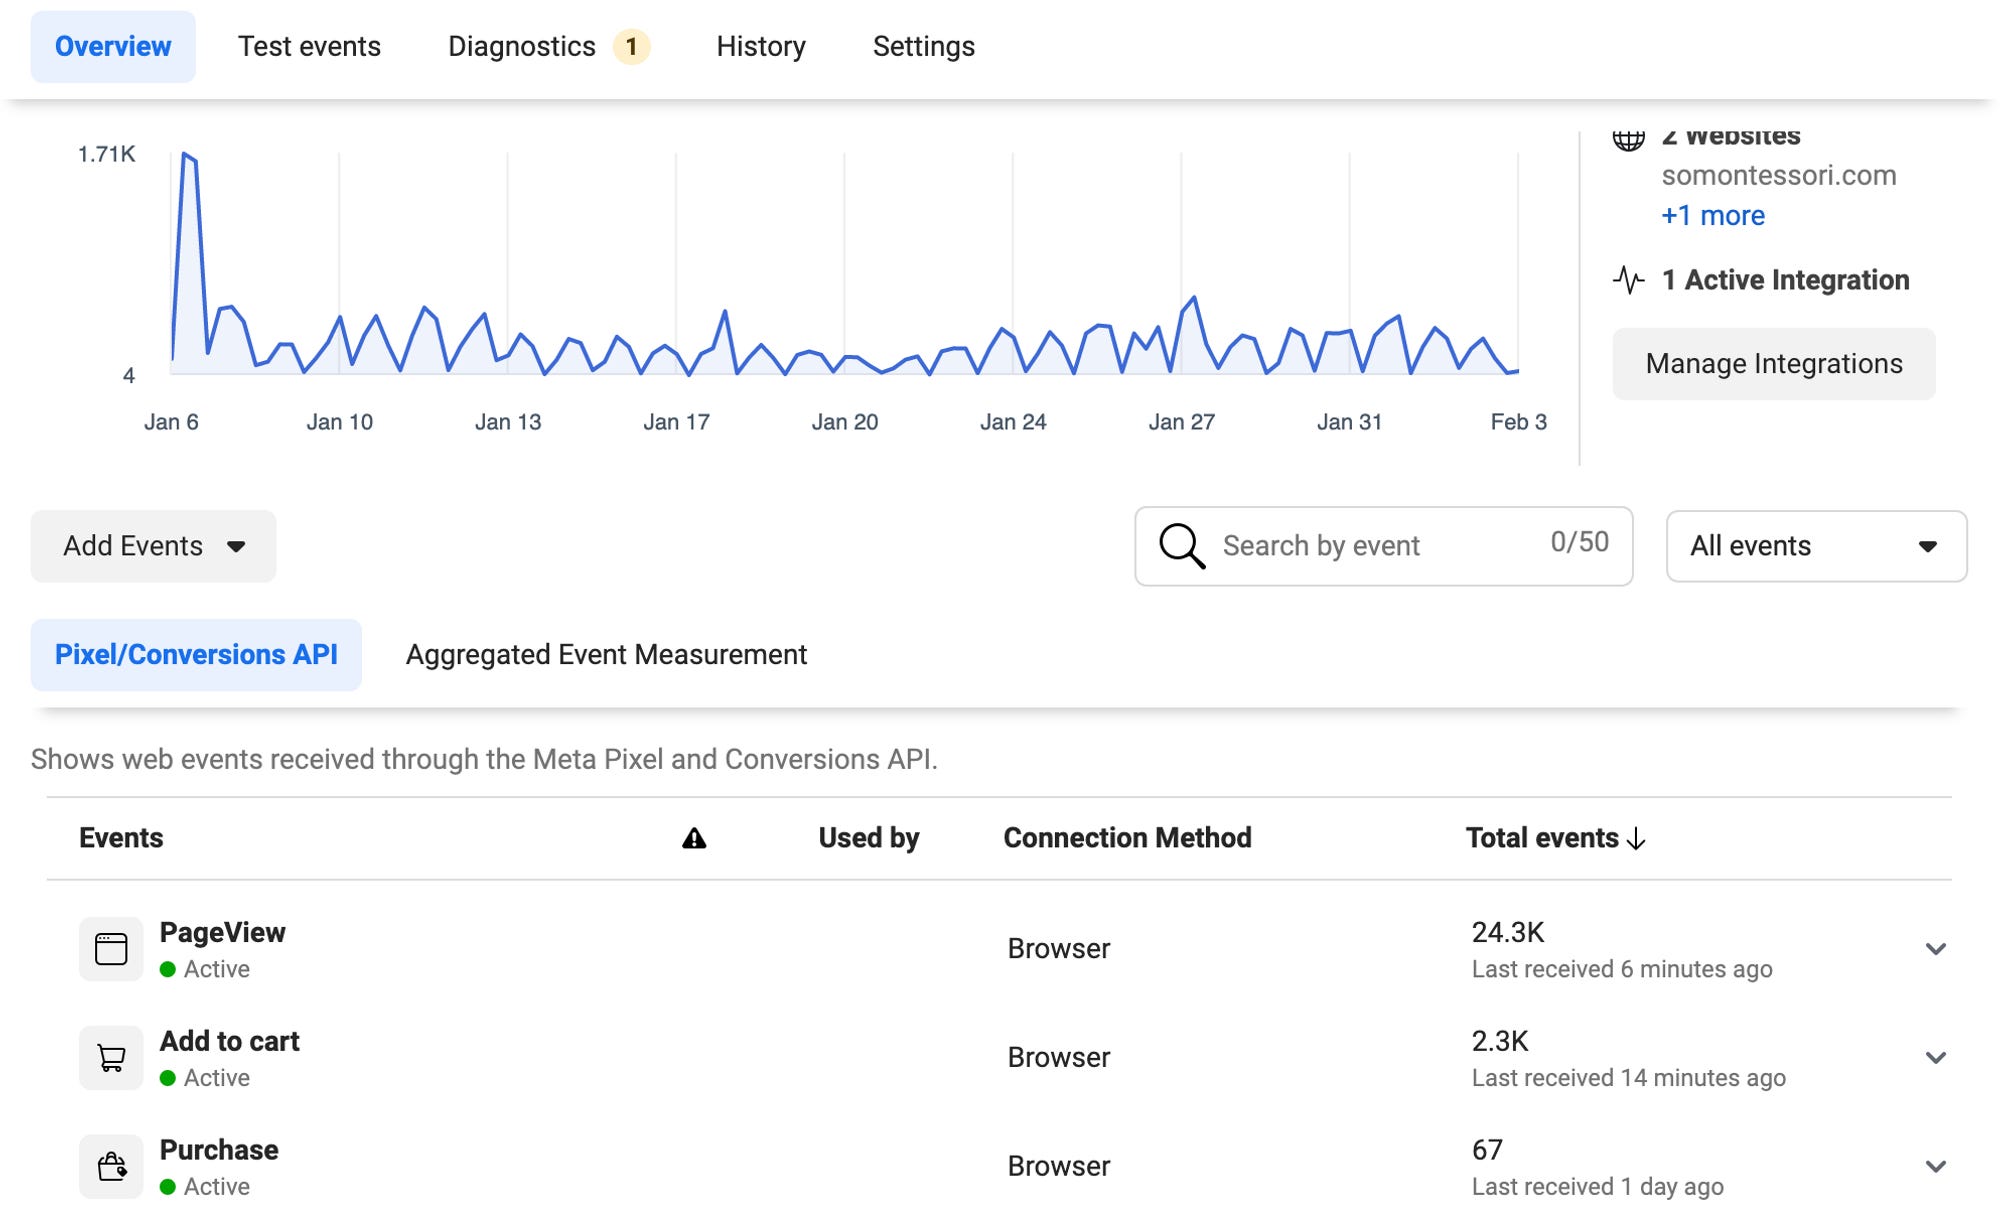
Task: Switch to the Test events tab
Action: coord(309,47)
